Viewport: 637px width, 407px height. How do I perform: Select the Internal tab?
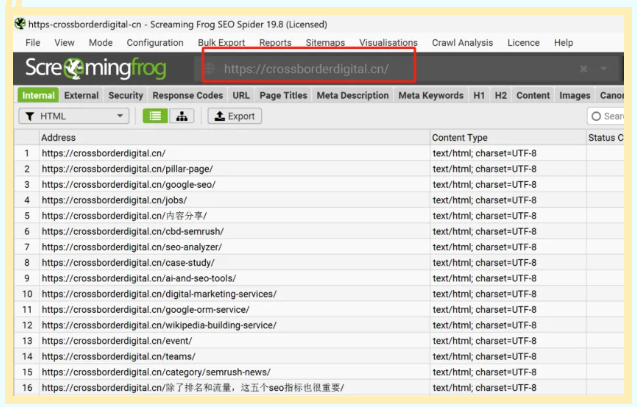click(38, 95)
